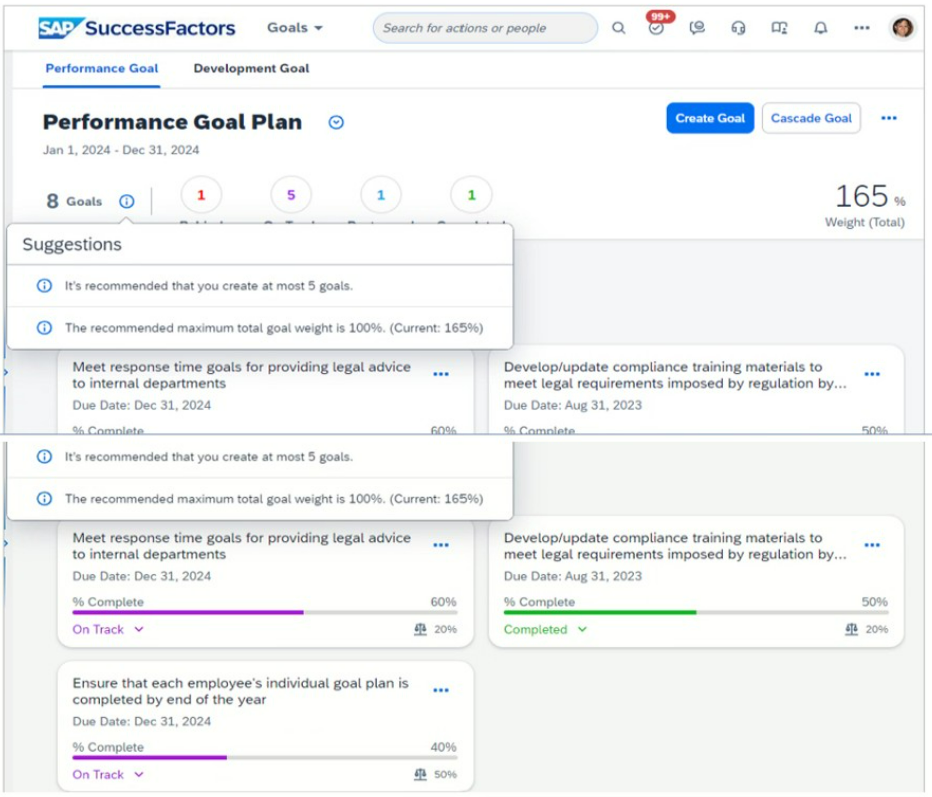Open the notifications bell icon
Screen dimensions: 932x797
(x=820, y=28)
